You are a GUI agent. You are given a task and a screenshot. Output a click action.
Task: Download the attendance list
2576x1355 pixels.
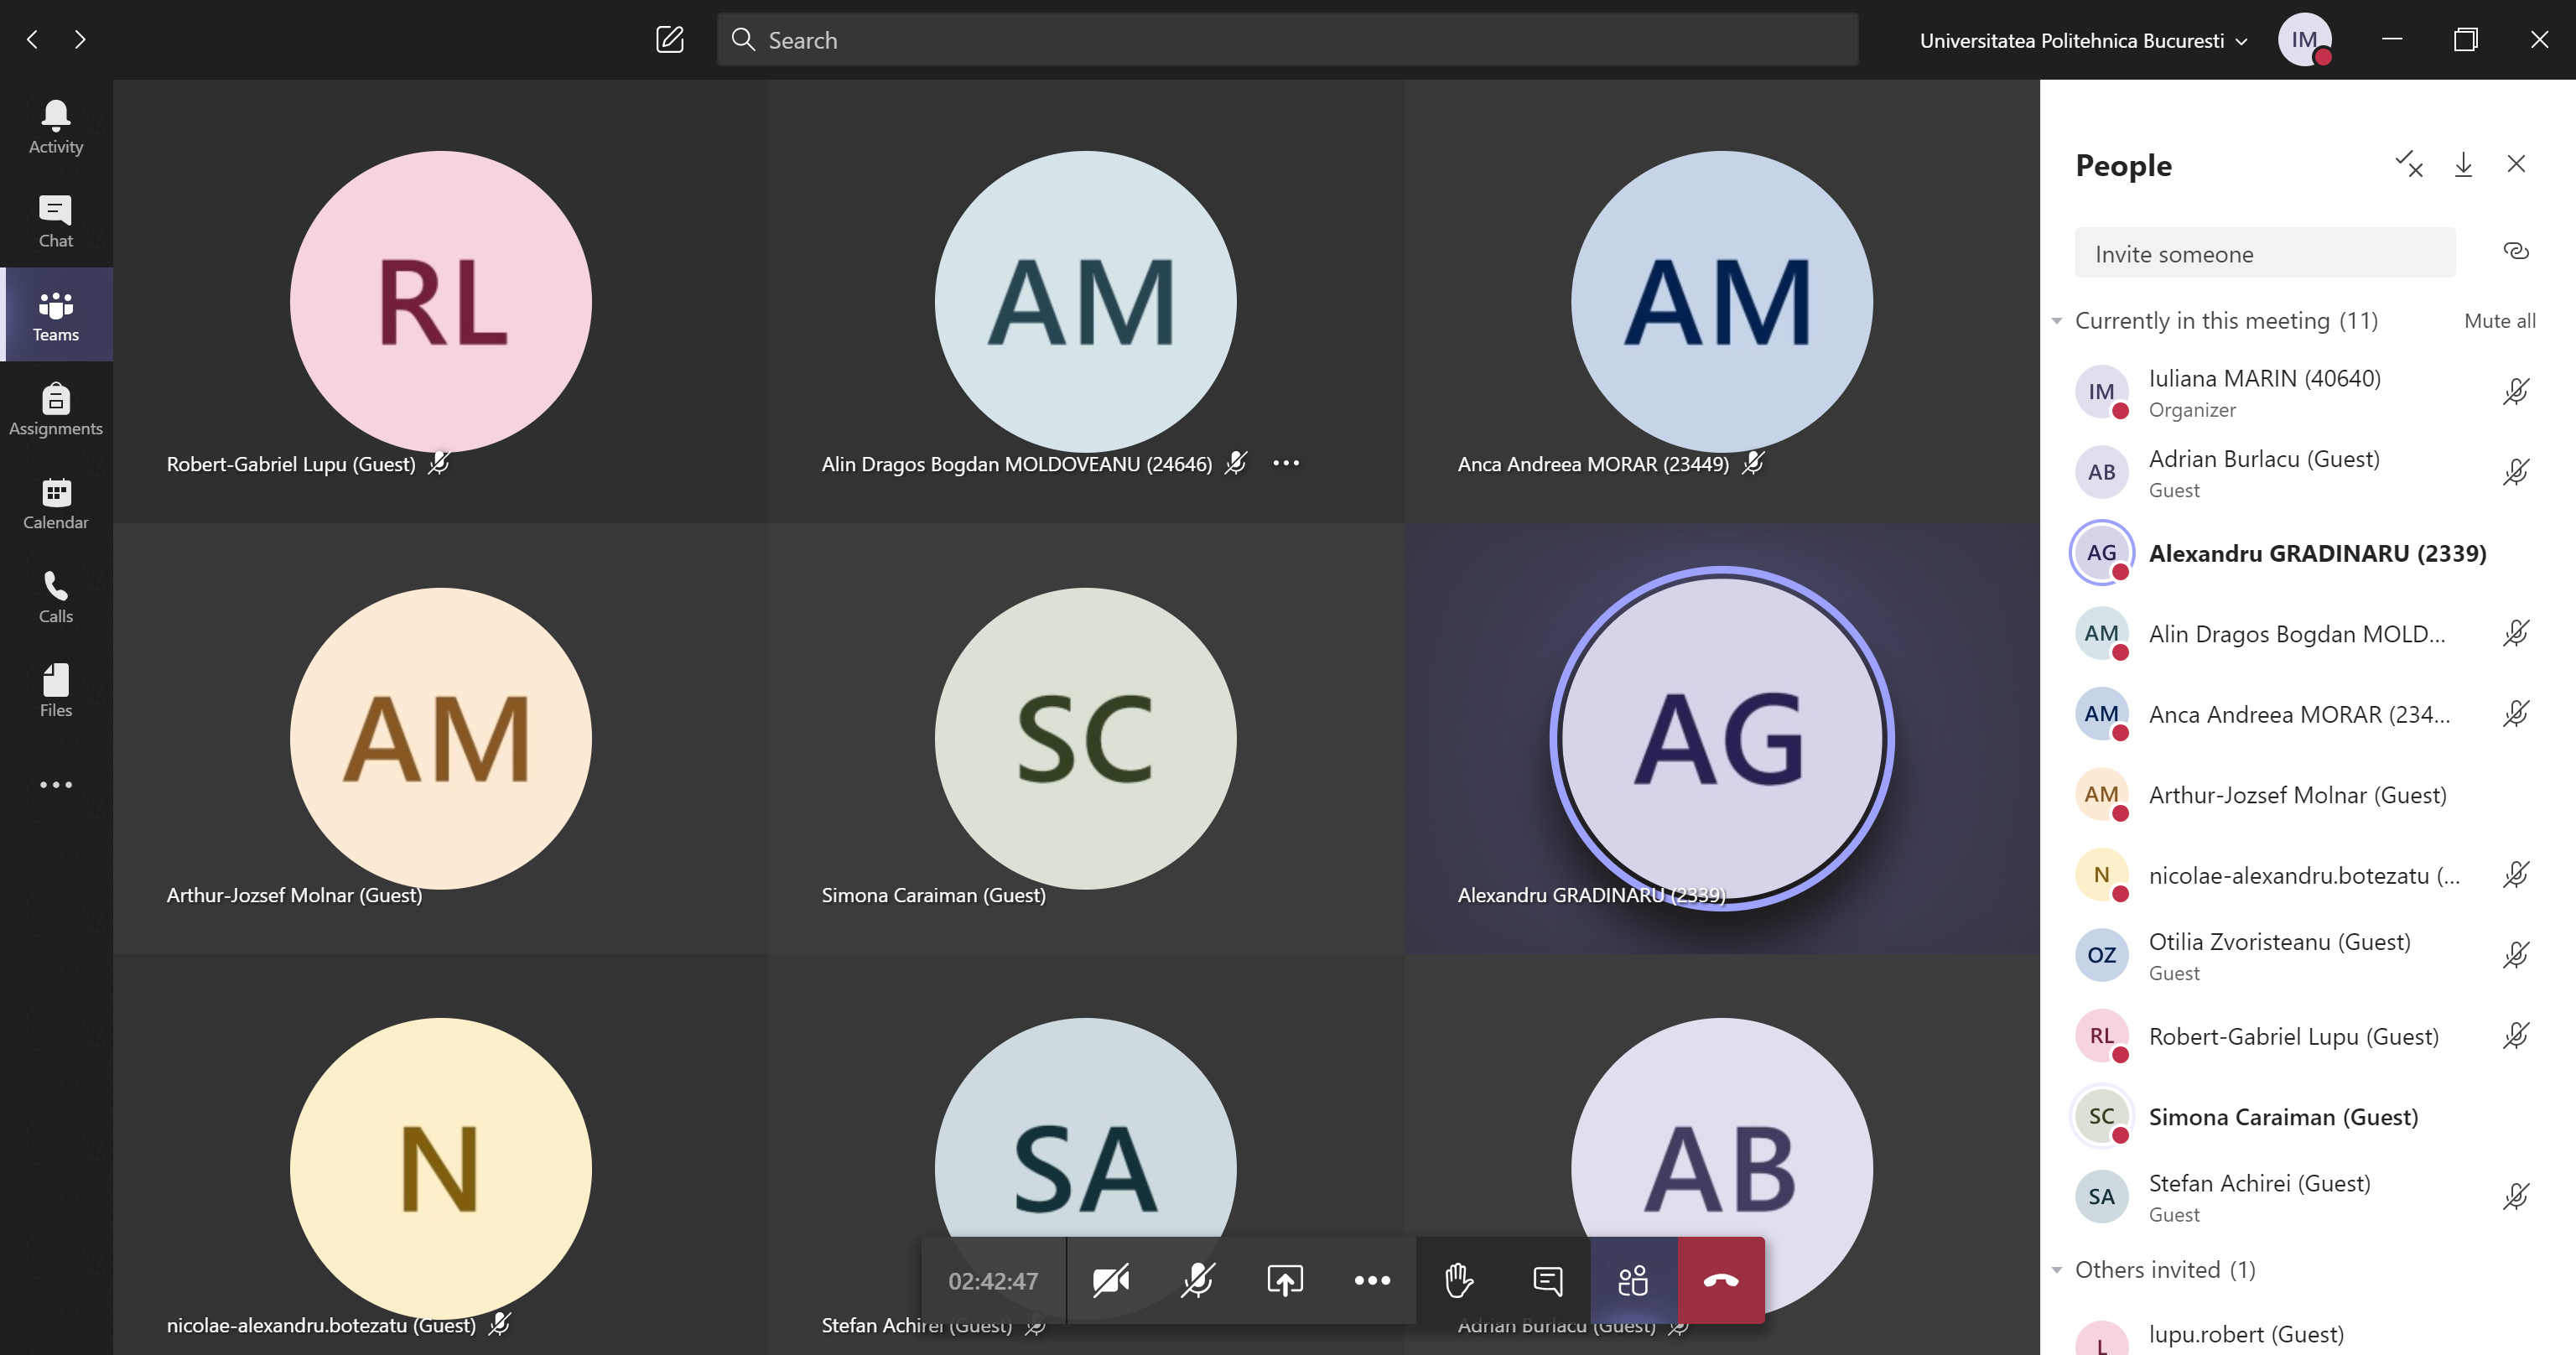(x=2463, y=165)
